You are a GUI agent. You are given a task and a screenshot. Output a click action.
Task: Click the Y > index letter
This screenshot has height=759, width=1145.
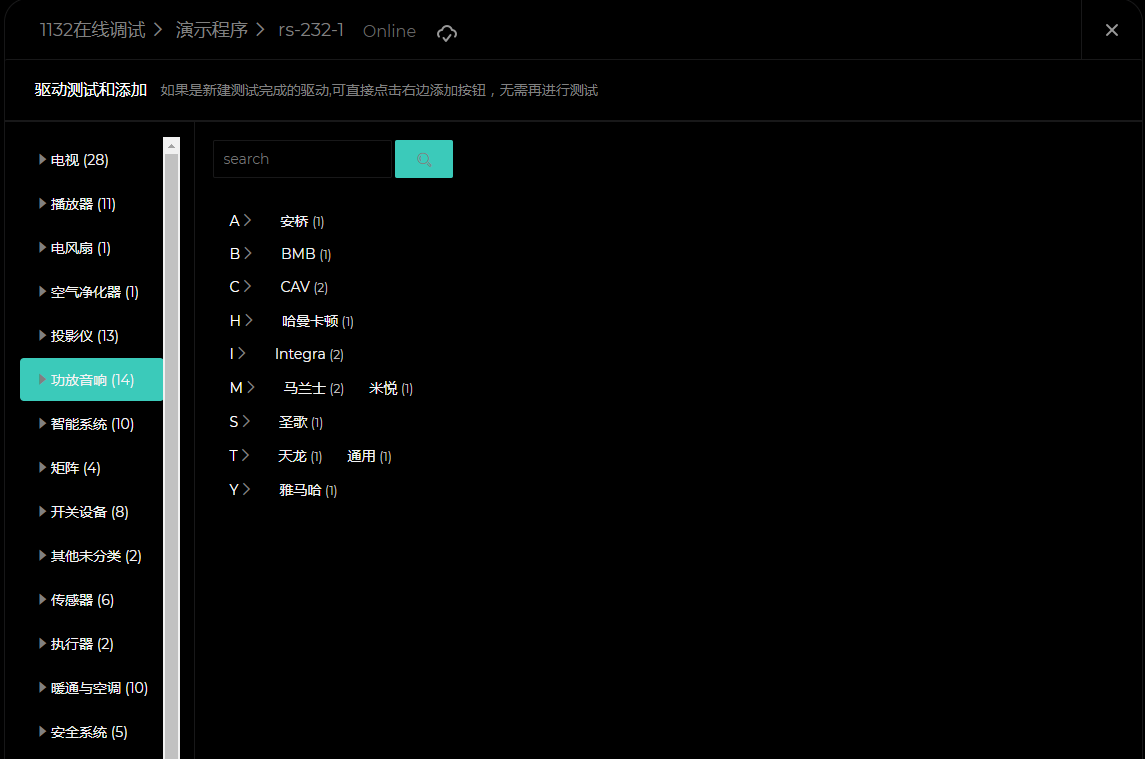(240, 489)
